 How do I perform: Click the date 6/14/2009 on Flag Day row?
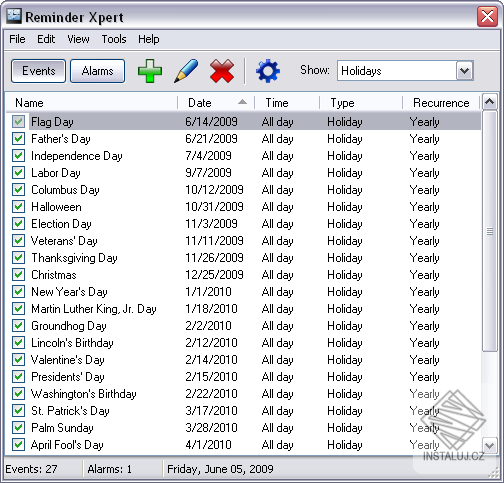click(x=211, y=122)
